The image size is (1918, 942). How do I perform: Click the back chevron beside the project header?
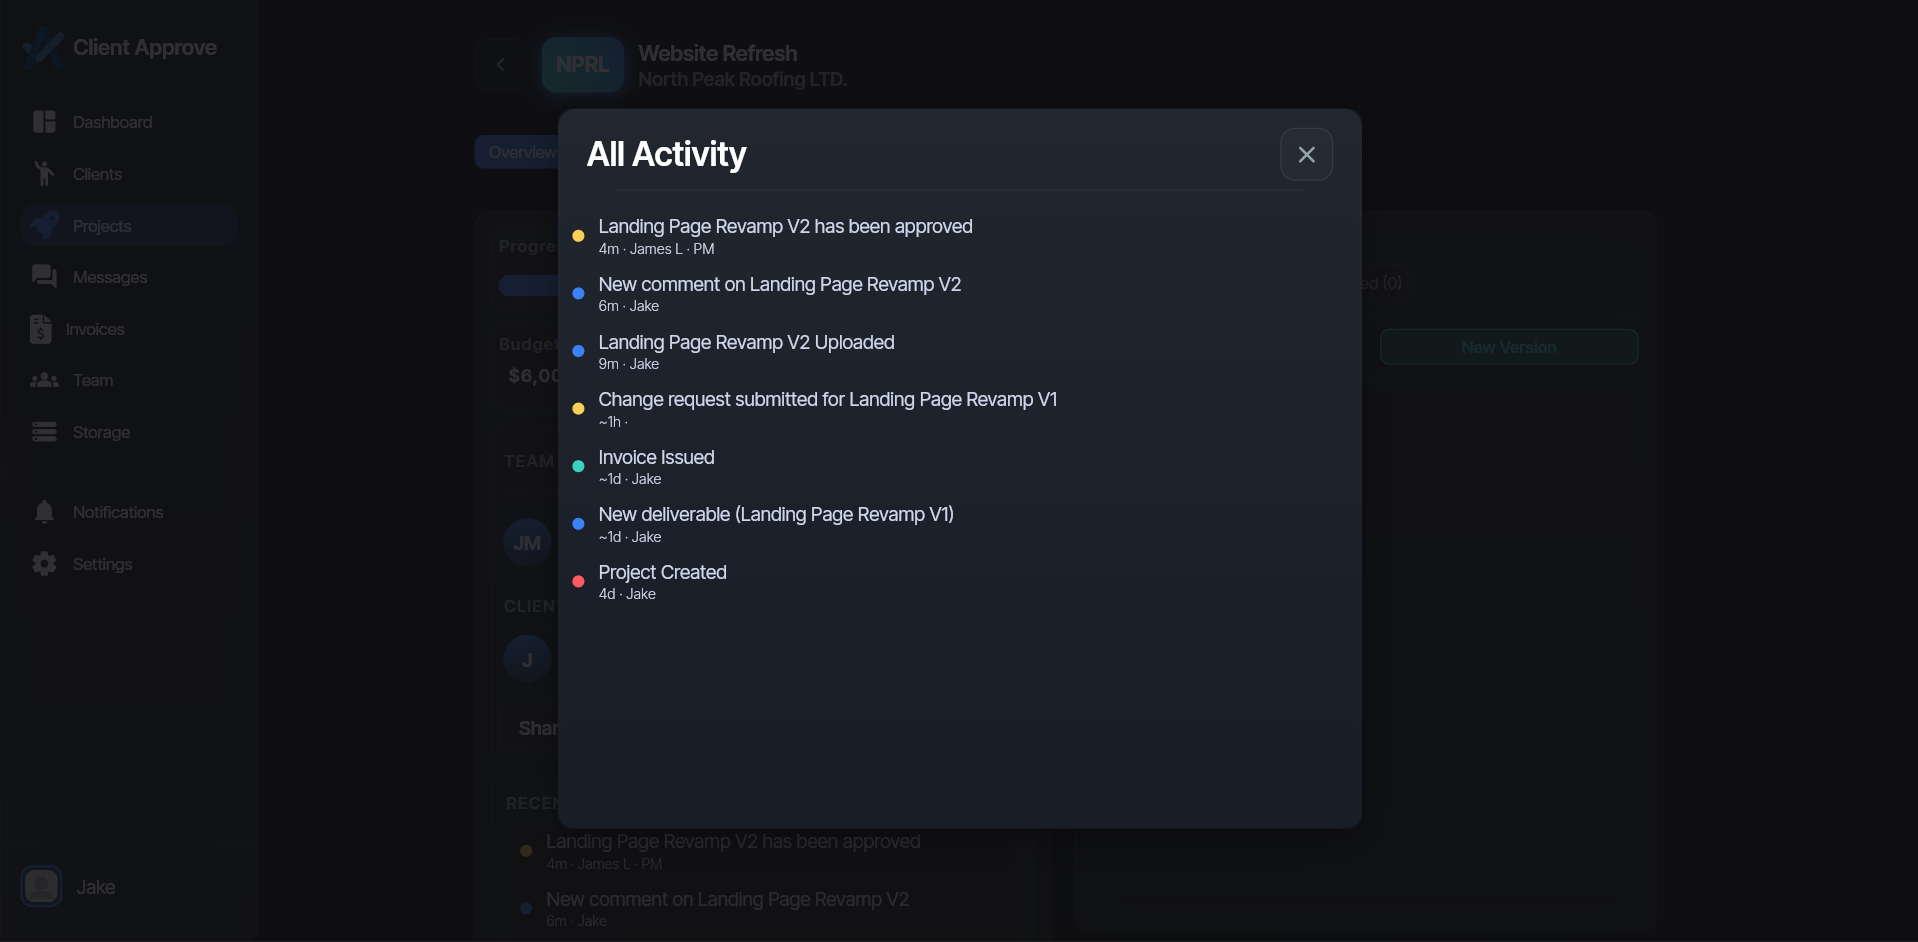coord(500,64)
